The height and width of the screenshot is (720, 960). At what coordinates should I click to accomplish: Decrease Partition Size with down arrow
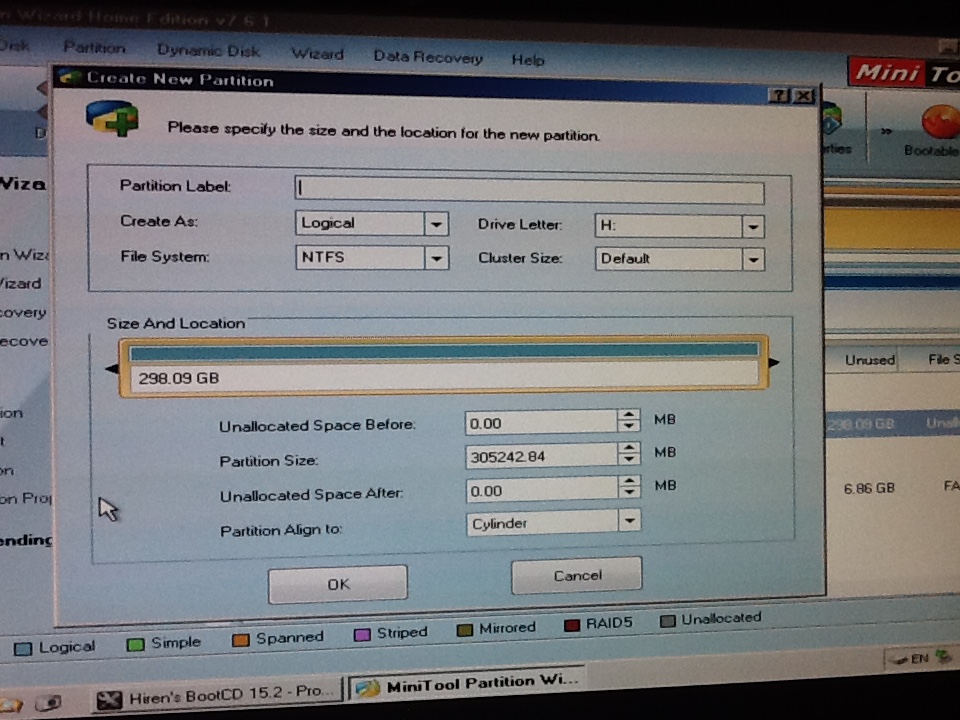(629, 460)
